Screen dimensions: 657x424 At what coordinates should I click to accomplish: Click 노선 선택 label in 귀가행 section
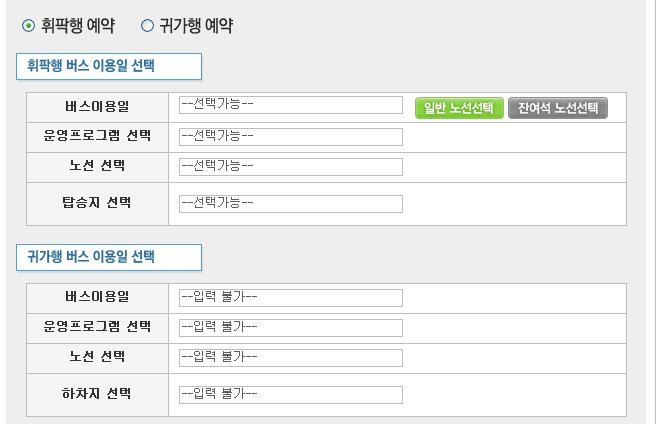(x=97, y=357)
